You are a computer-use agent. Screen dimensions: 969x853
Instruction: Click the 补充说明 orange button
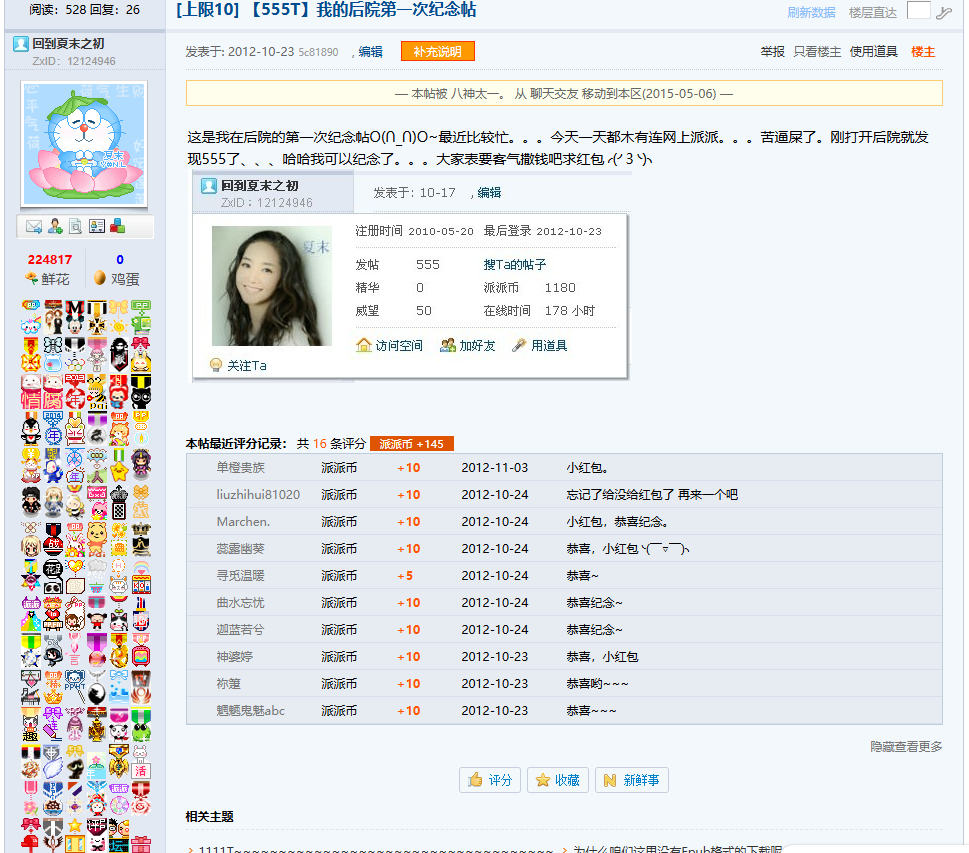438,51
